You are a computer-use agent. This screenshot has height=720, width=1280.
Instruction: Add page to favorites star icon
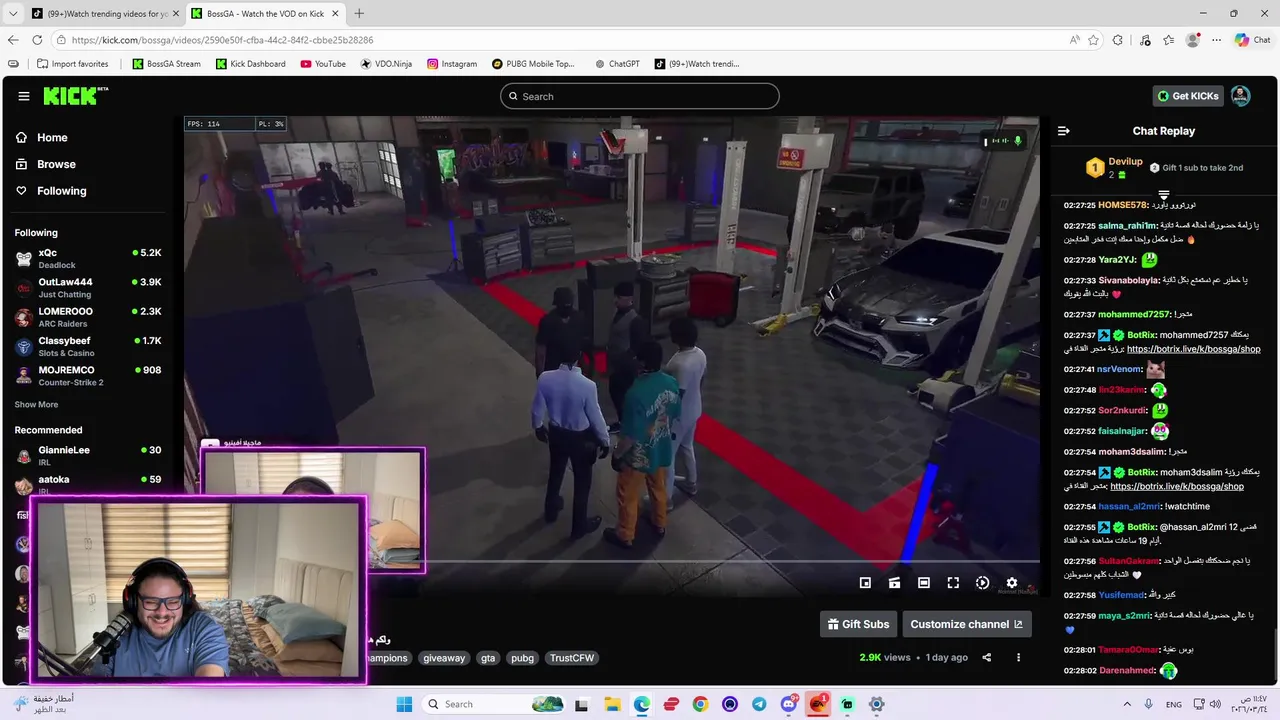1093,40
